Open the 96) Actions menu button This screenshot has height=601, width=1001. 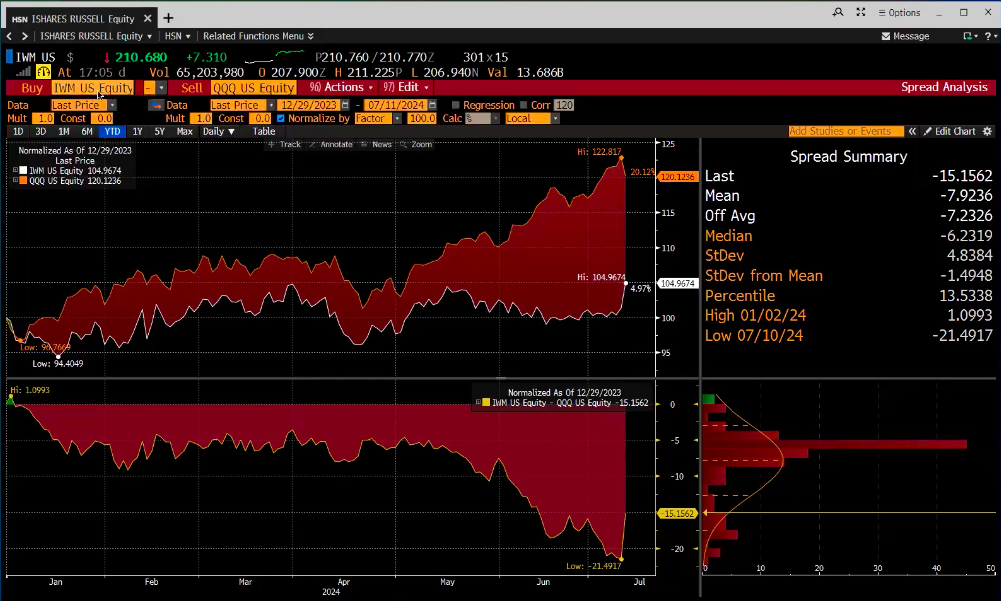click(x=341, y=88)
